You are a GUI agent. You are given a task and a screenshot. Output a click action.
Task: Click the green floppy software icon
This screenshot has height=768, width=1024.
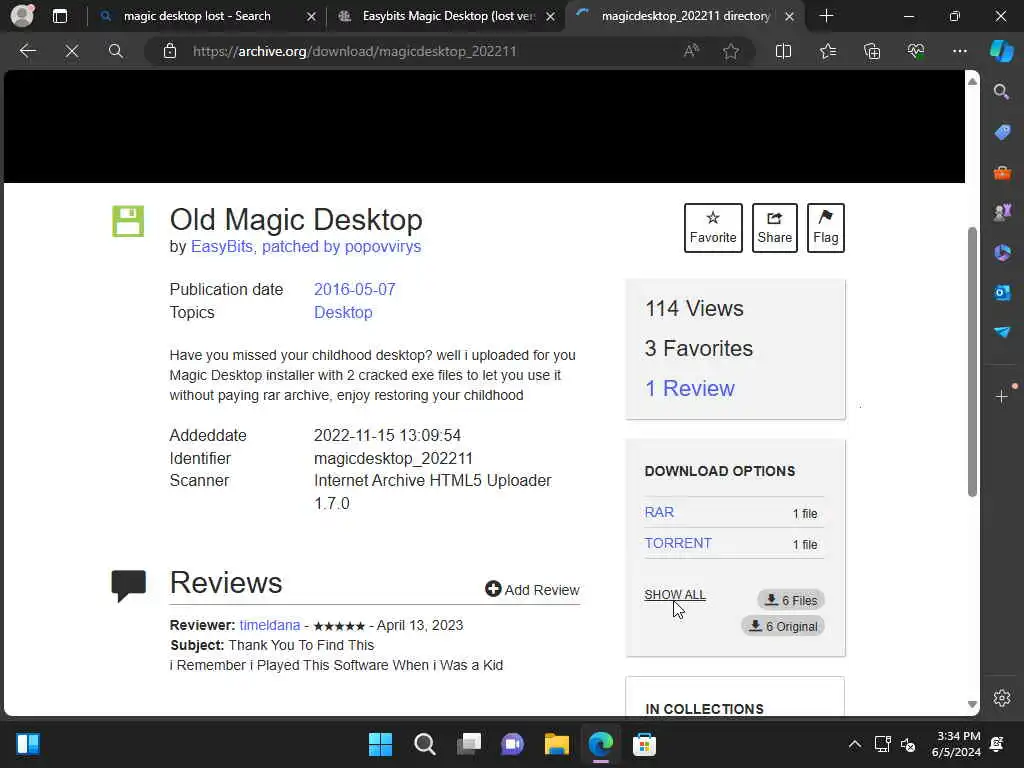tap(128, 221)
